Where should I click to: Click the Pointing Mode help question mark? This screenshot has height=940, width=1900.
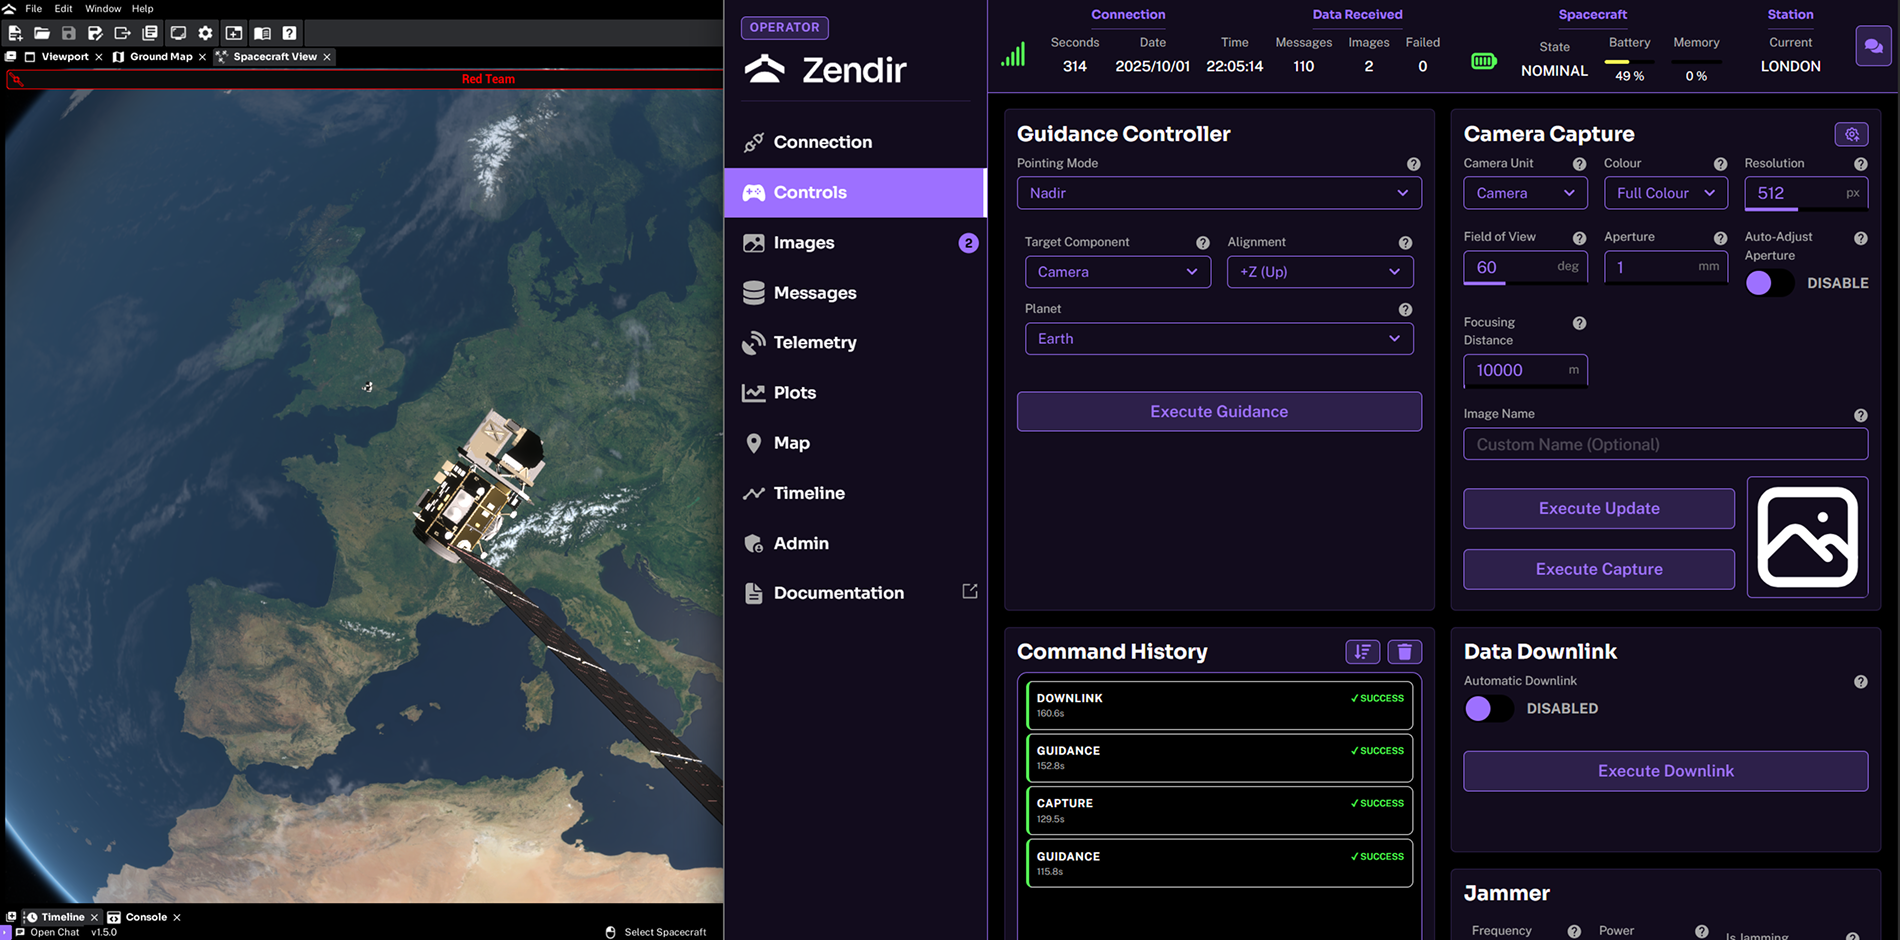tap(1413, 164)
